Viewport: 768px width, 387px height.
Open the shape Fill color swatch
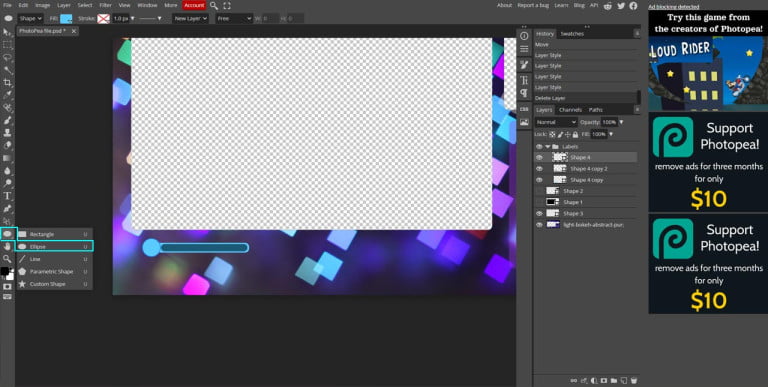[x=66, y=19]
